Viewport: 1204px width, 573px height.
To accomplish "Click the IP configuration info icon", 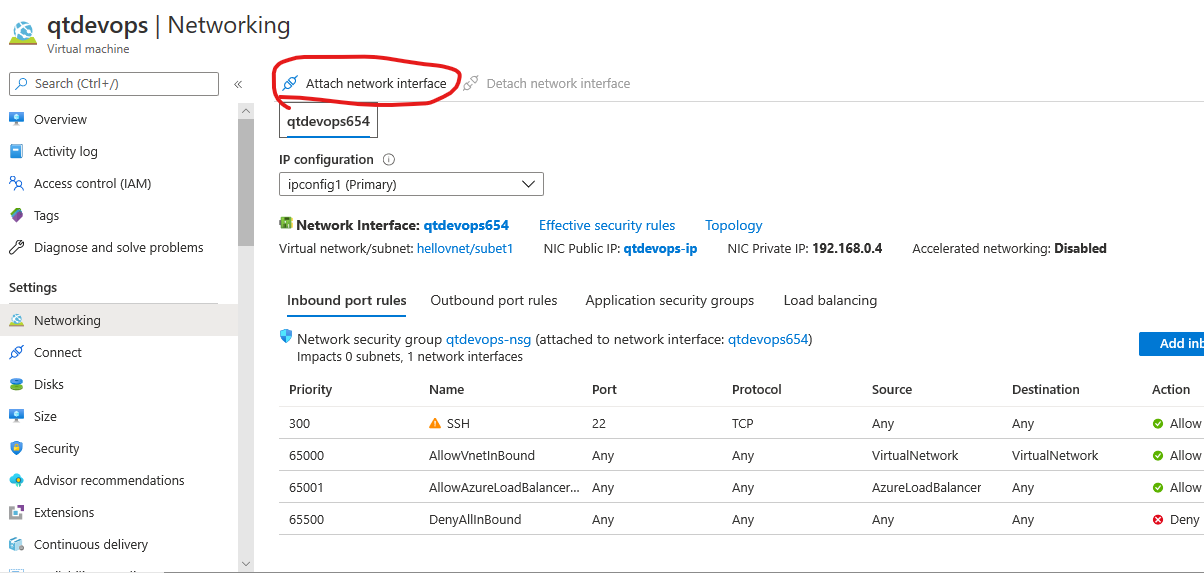I will click(389, 159).
